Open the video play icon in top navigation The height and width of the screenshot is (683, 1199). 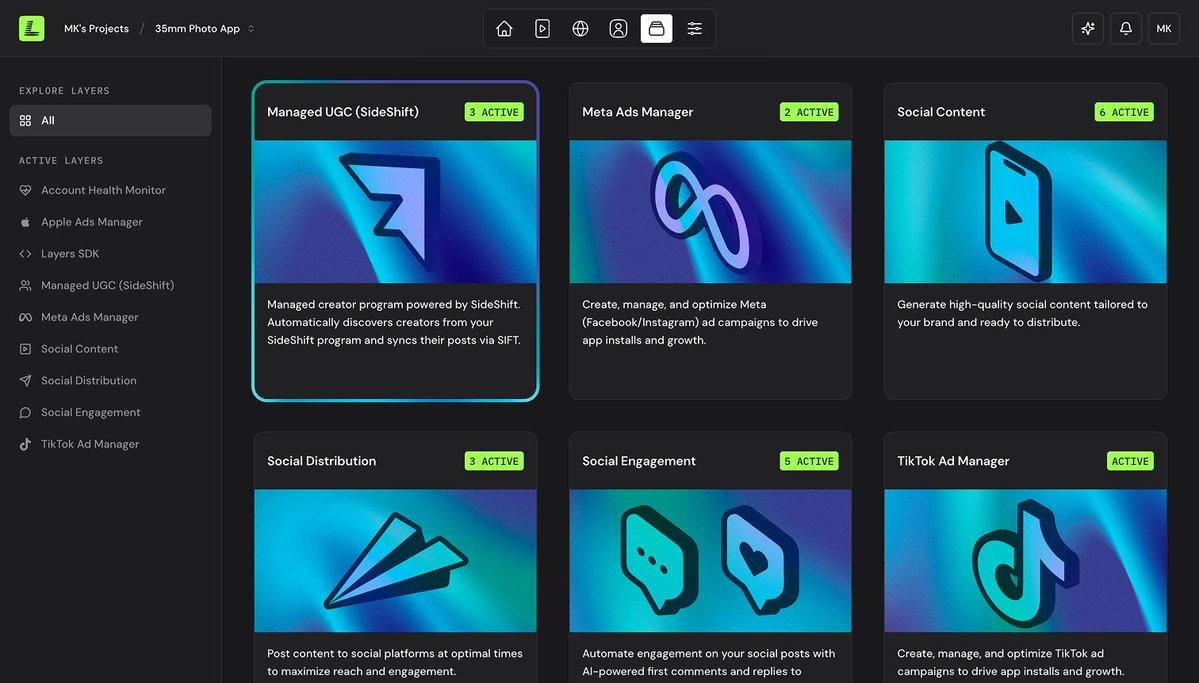[542, 28]
